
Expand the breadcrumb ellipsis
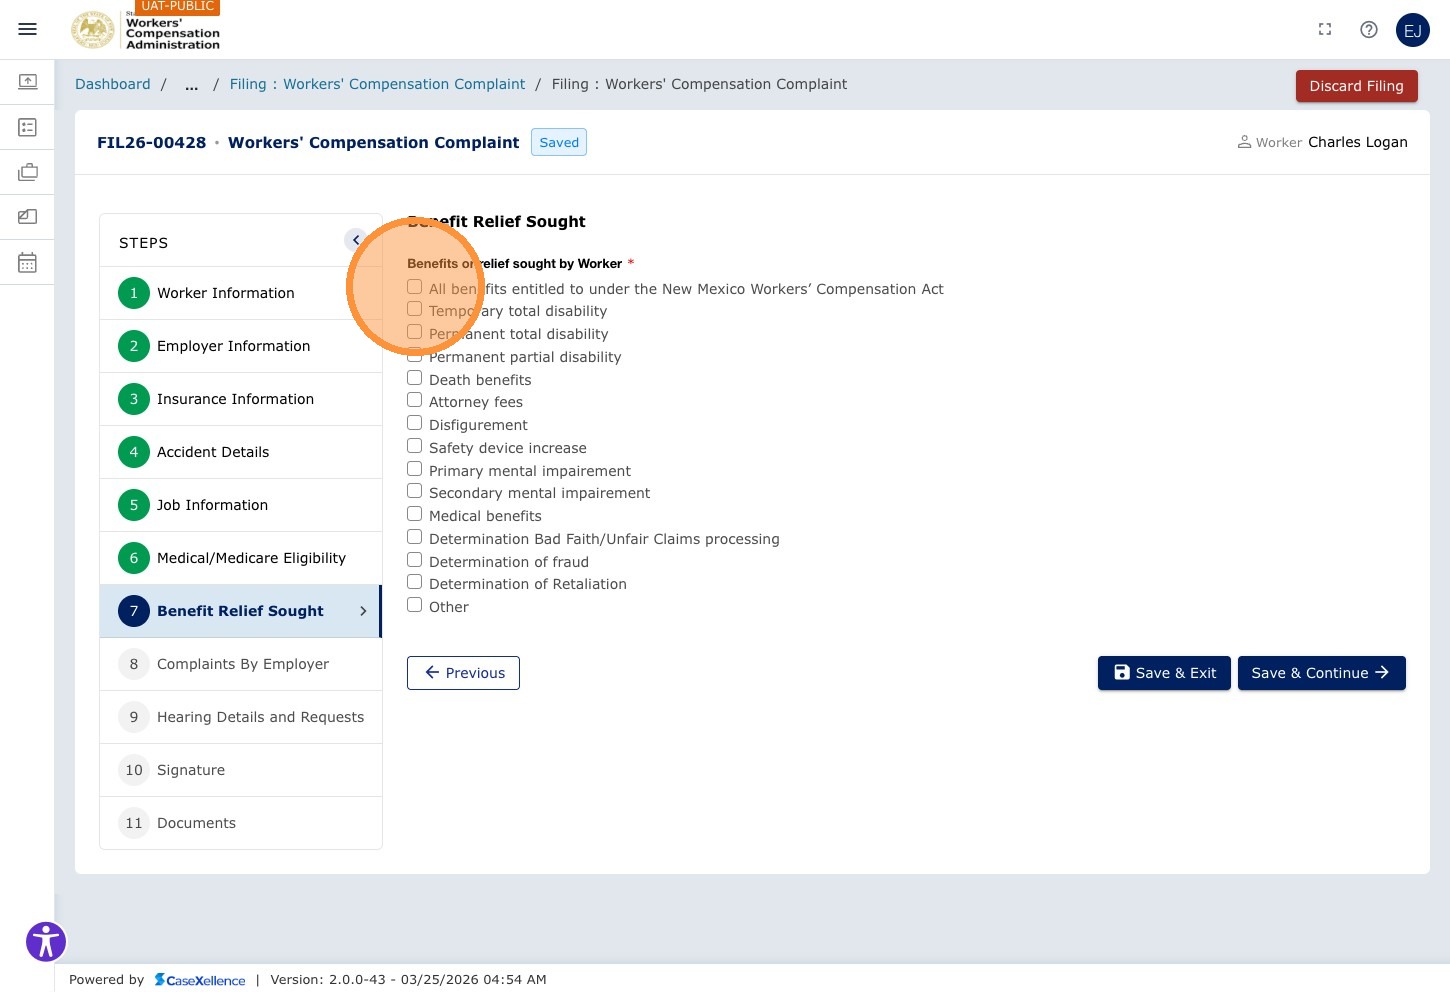(x=191, y=85)
